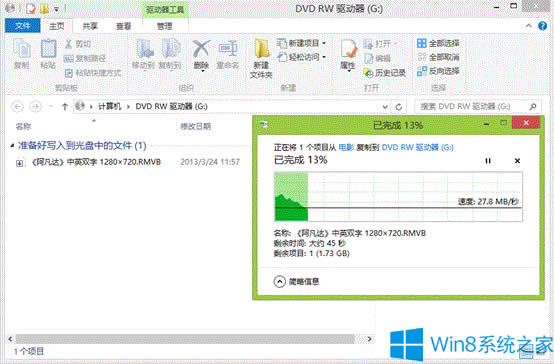Open the Help question mark icon
This screenshot has height=364, width=554.
click(x=542, y=26)
